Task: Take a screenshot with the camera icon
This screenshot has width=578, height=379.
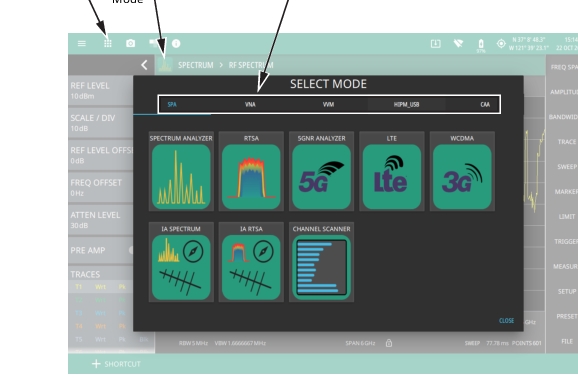Action: [130, 44]
